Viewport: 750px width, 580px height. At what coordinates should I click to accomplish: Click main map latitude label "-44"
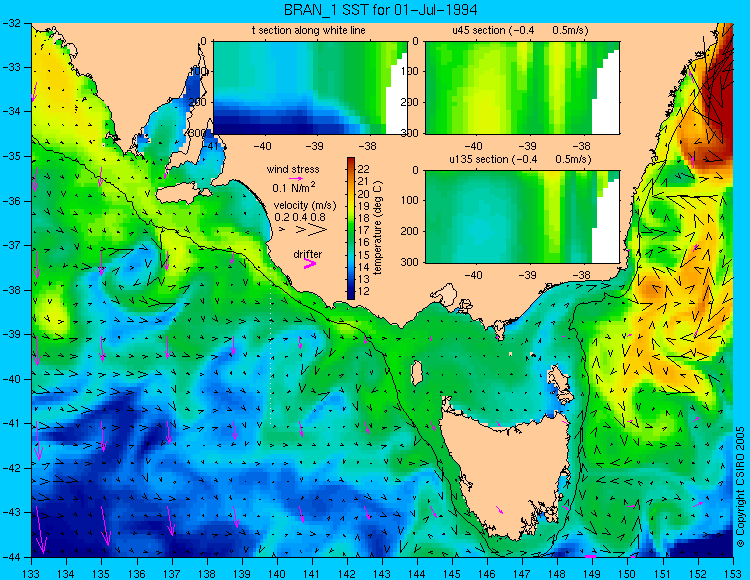point(11,557)
